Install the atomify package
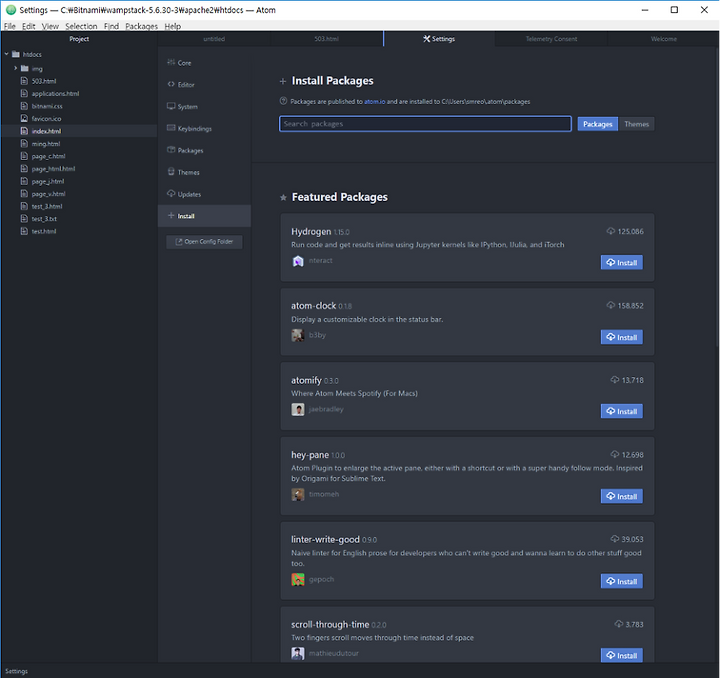 coord(622,411)
